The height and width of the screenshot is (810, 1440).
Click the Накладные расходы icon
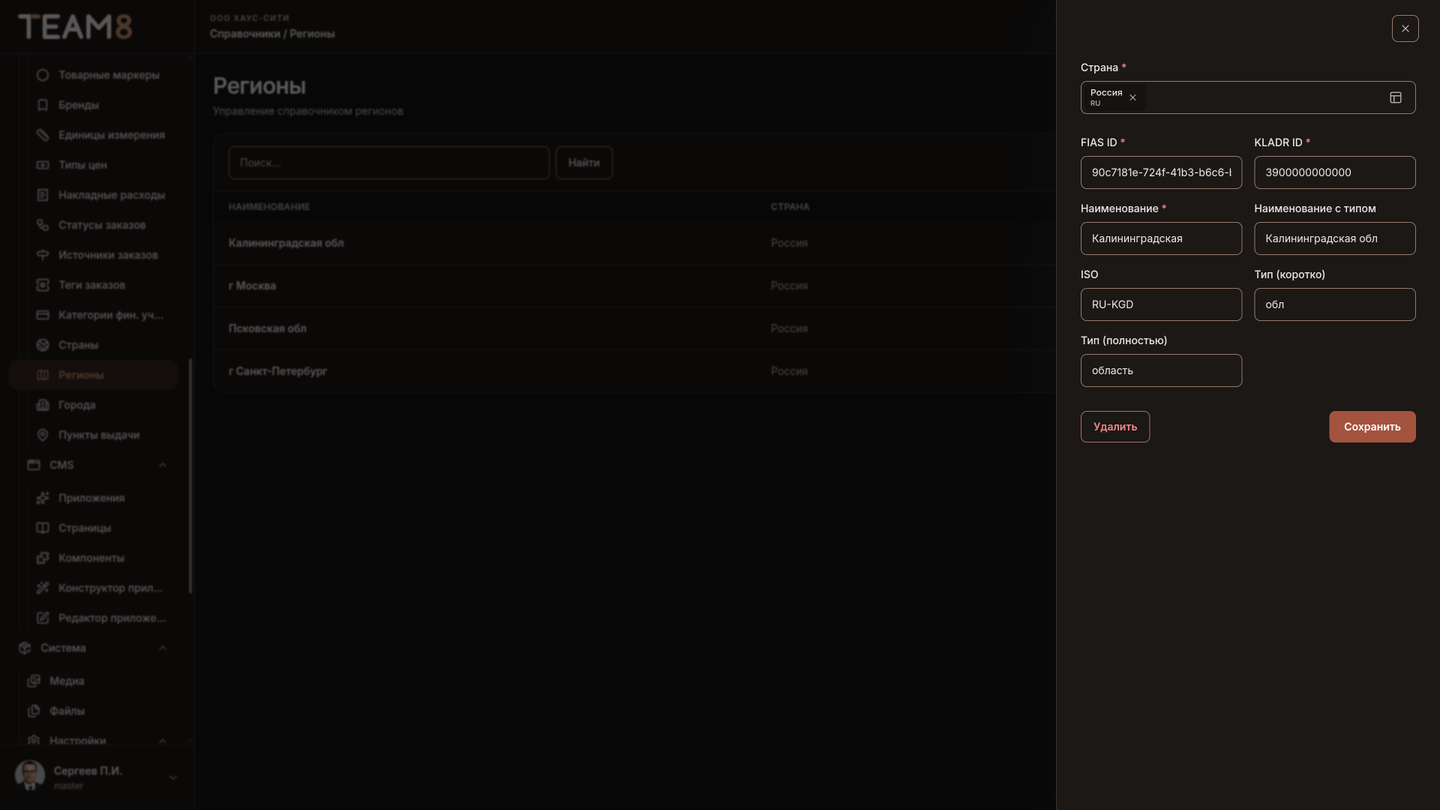(x=42, y=195)
